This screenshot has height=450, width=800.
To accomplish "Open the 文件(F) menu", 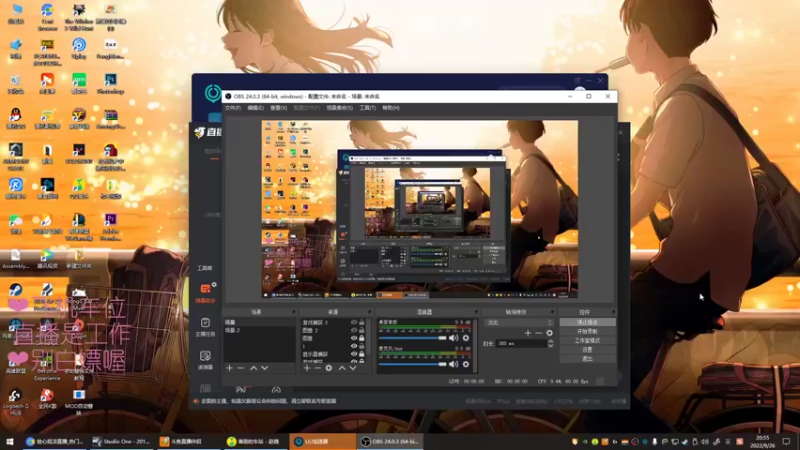I will pyautogui.click(x=232, y=108).
